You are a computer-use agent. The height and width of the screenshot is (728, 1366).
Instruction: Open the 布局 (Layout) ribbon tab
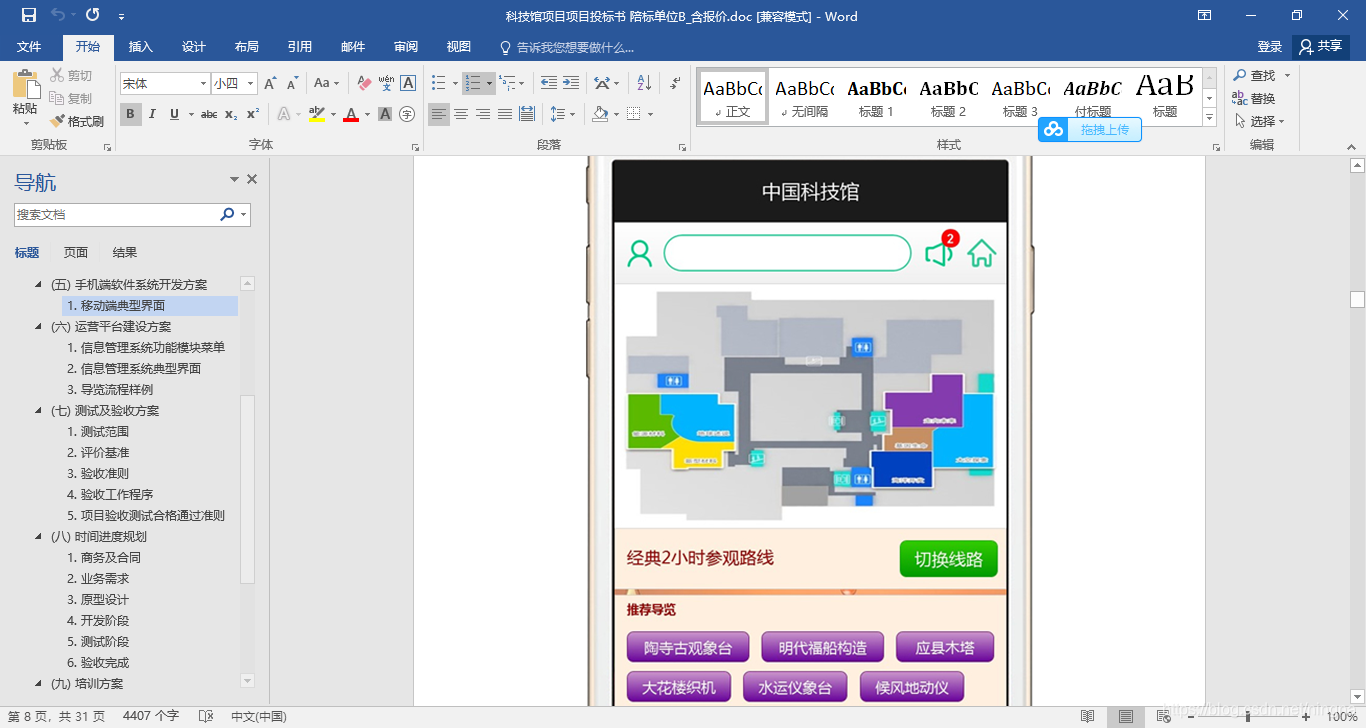pos(247,47)
